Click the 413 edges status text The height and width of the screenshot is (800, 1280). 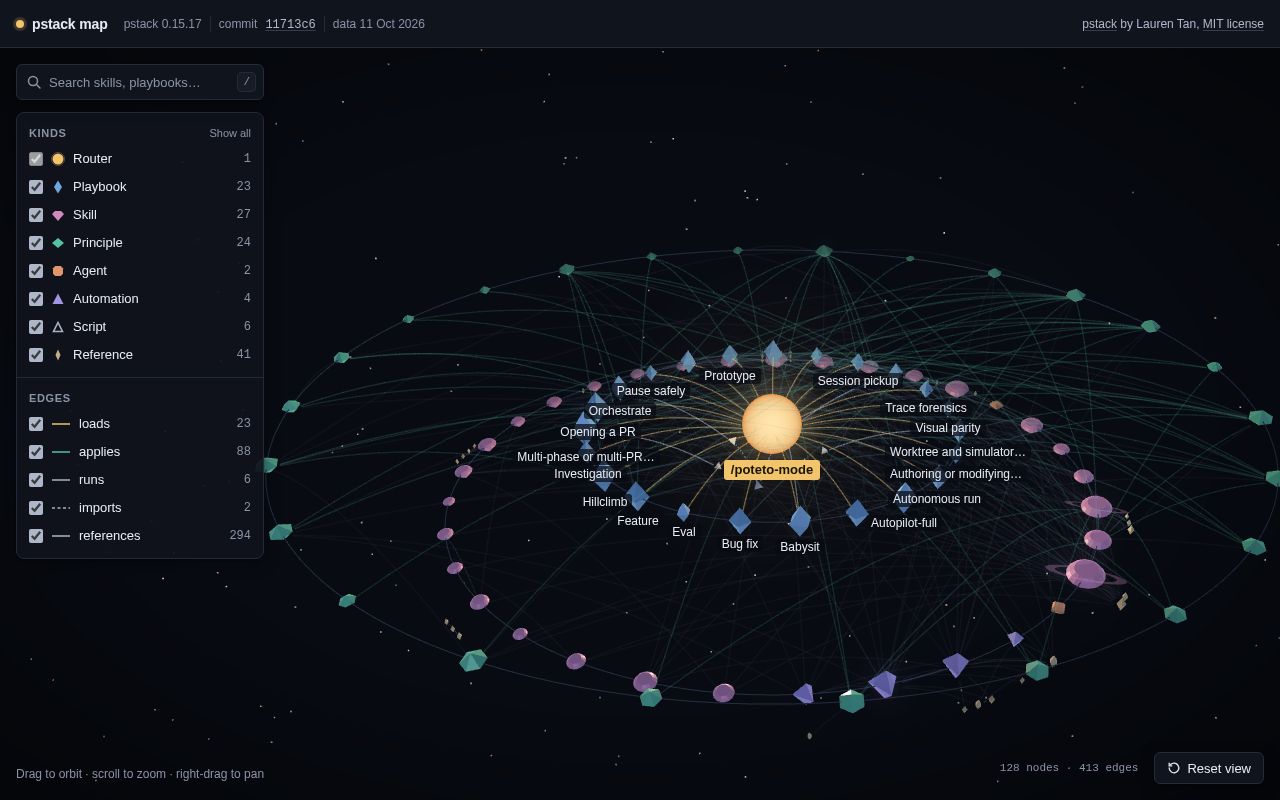pyautogui.click(x=1108, y=768)
